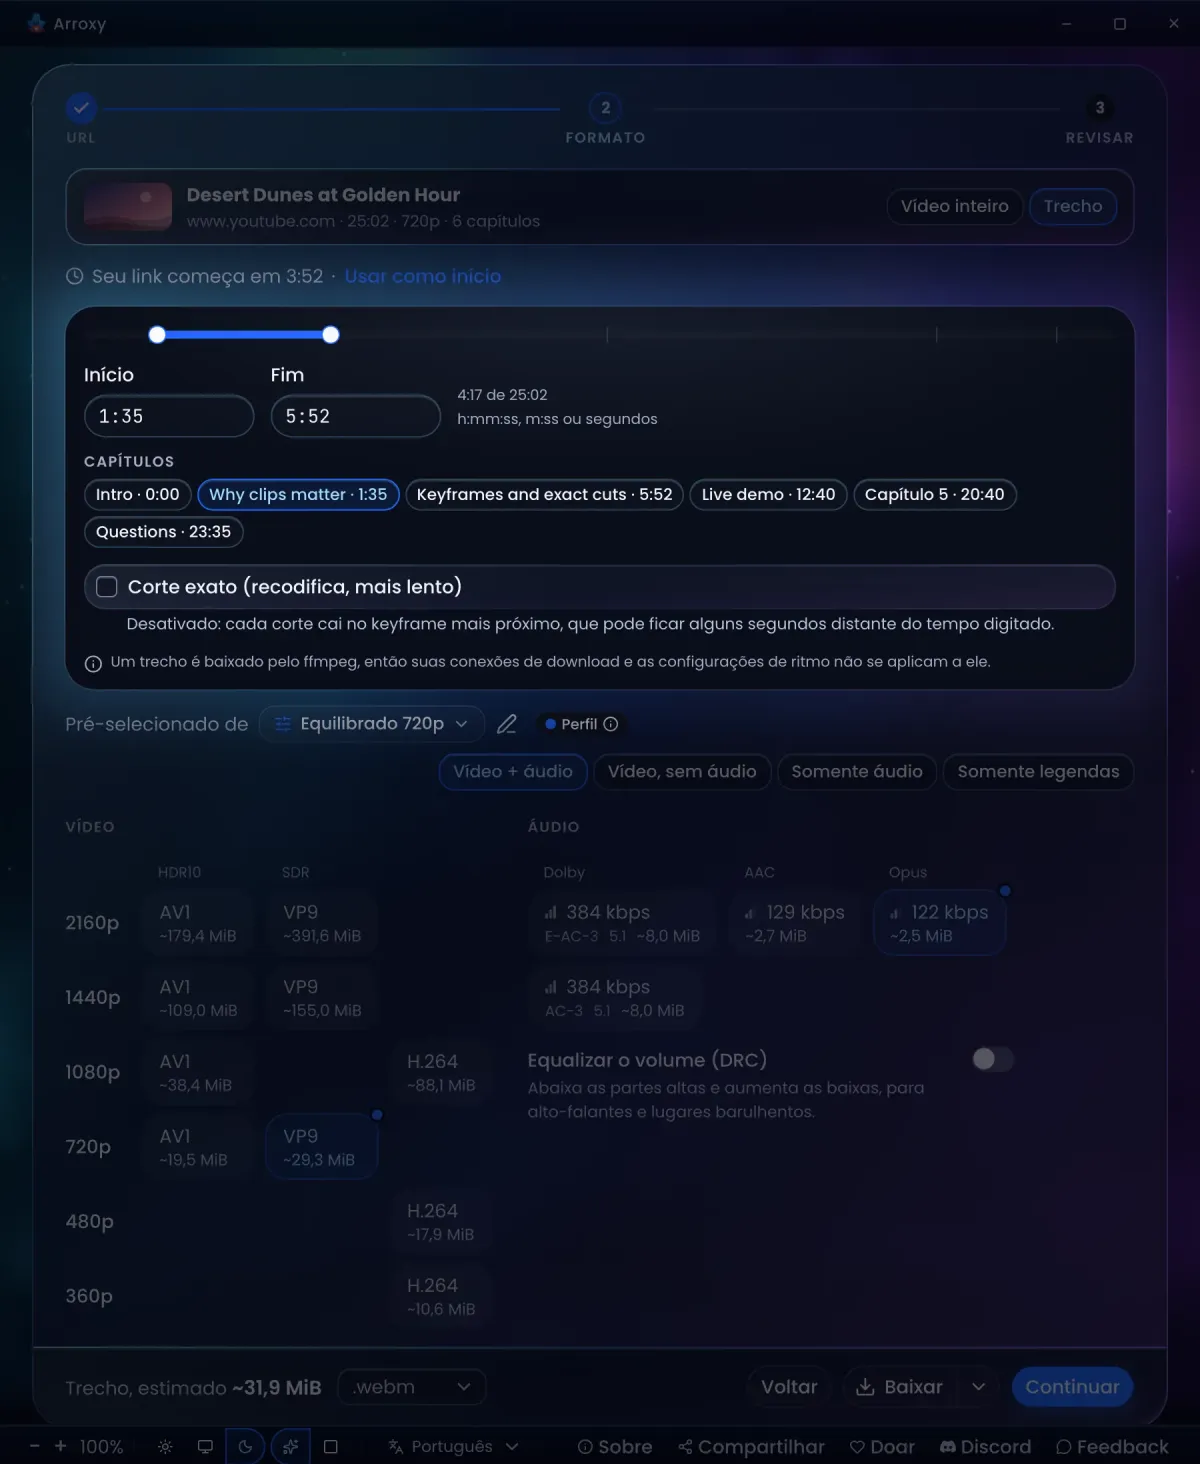Click the Continuar button
1200x1464 pixels.
tap(1072, 1387)
